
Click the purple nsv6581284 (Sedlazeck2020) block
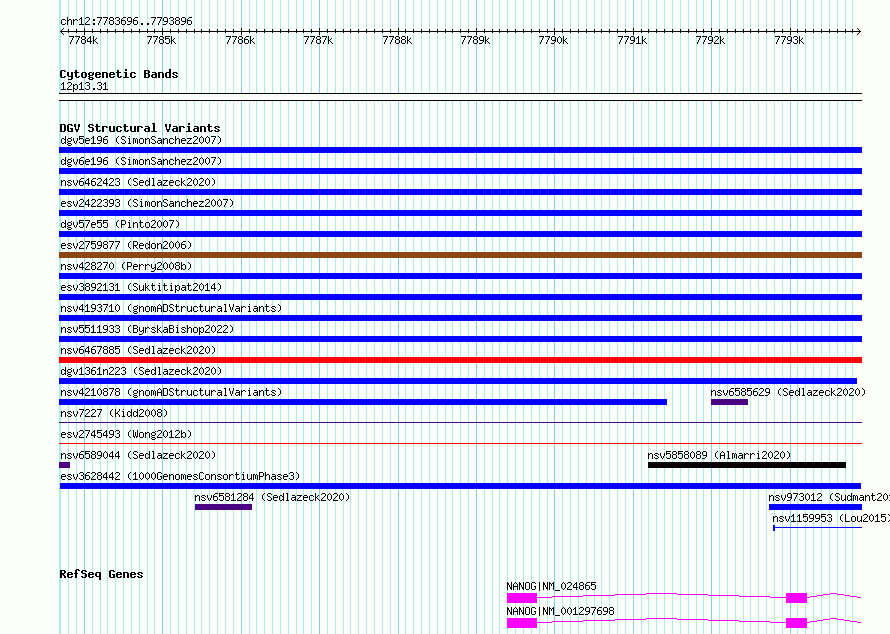pos(224,507)
